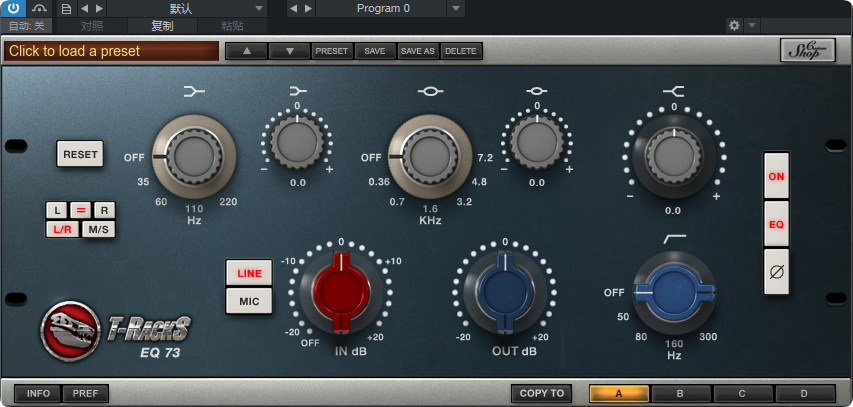This screenshot has height=407, width=853.
Task: Click the small bell symbol above mid gain knob
Action: pos(537,90)
